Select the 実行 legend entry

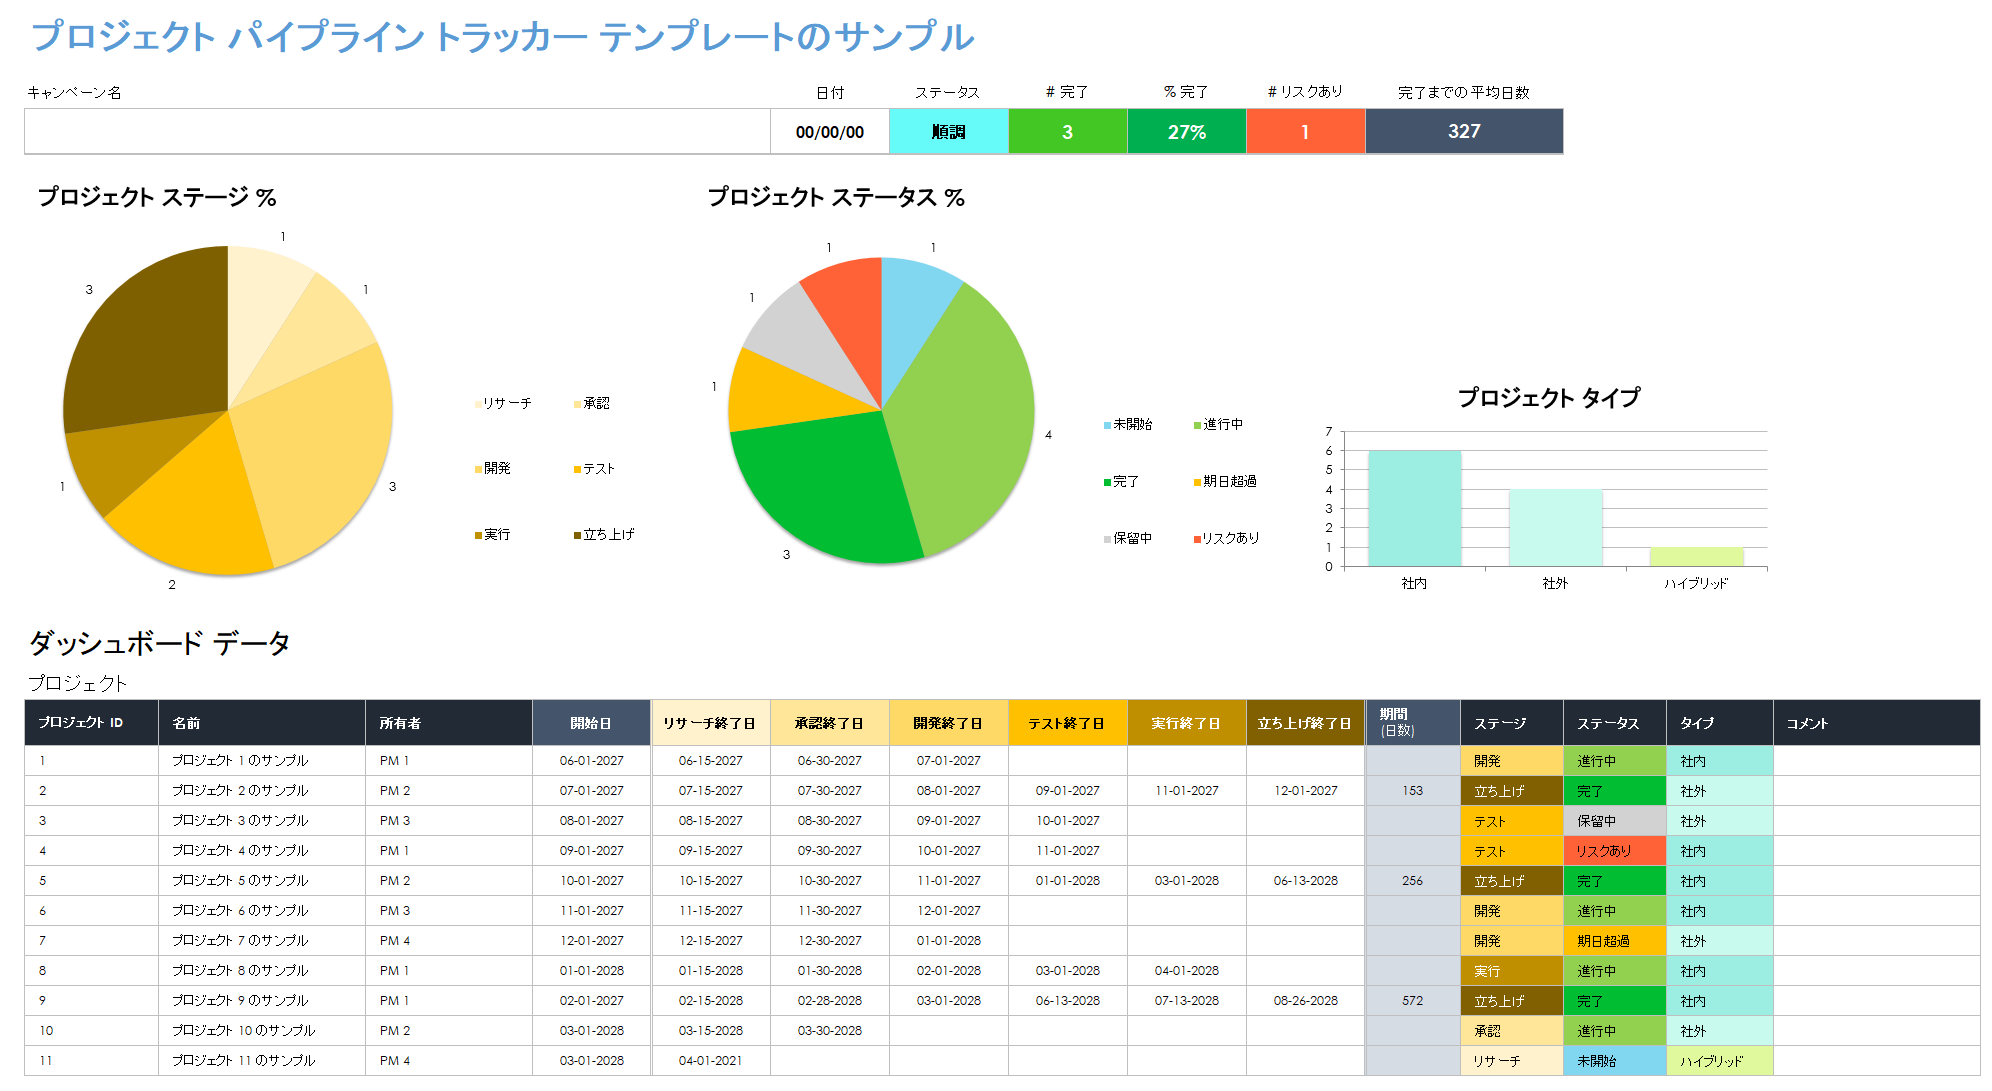tap(493, 534)
